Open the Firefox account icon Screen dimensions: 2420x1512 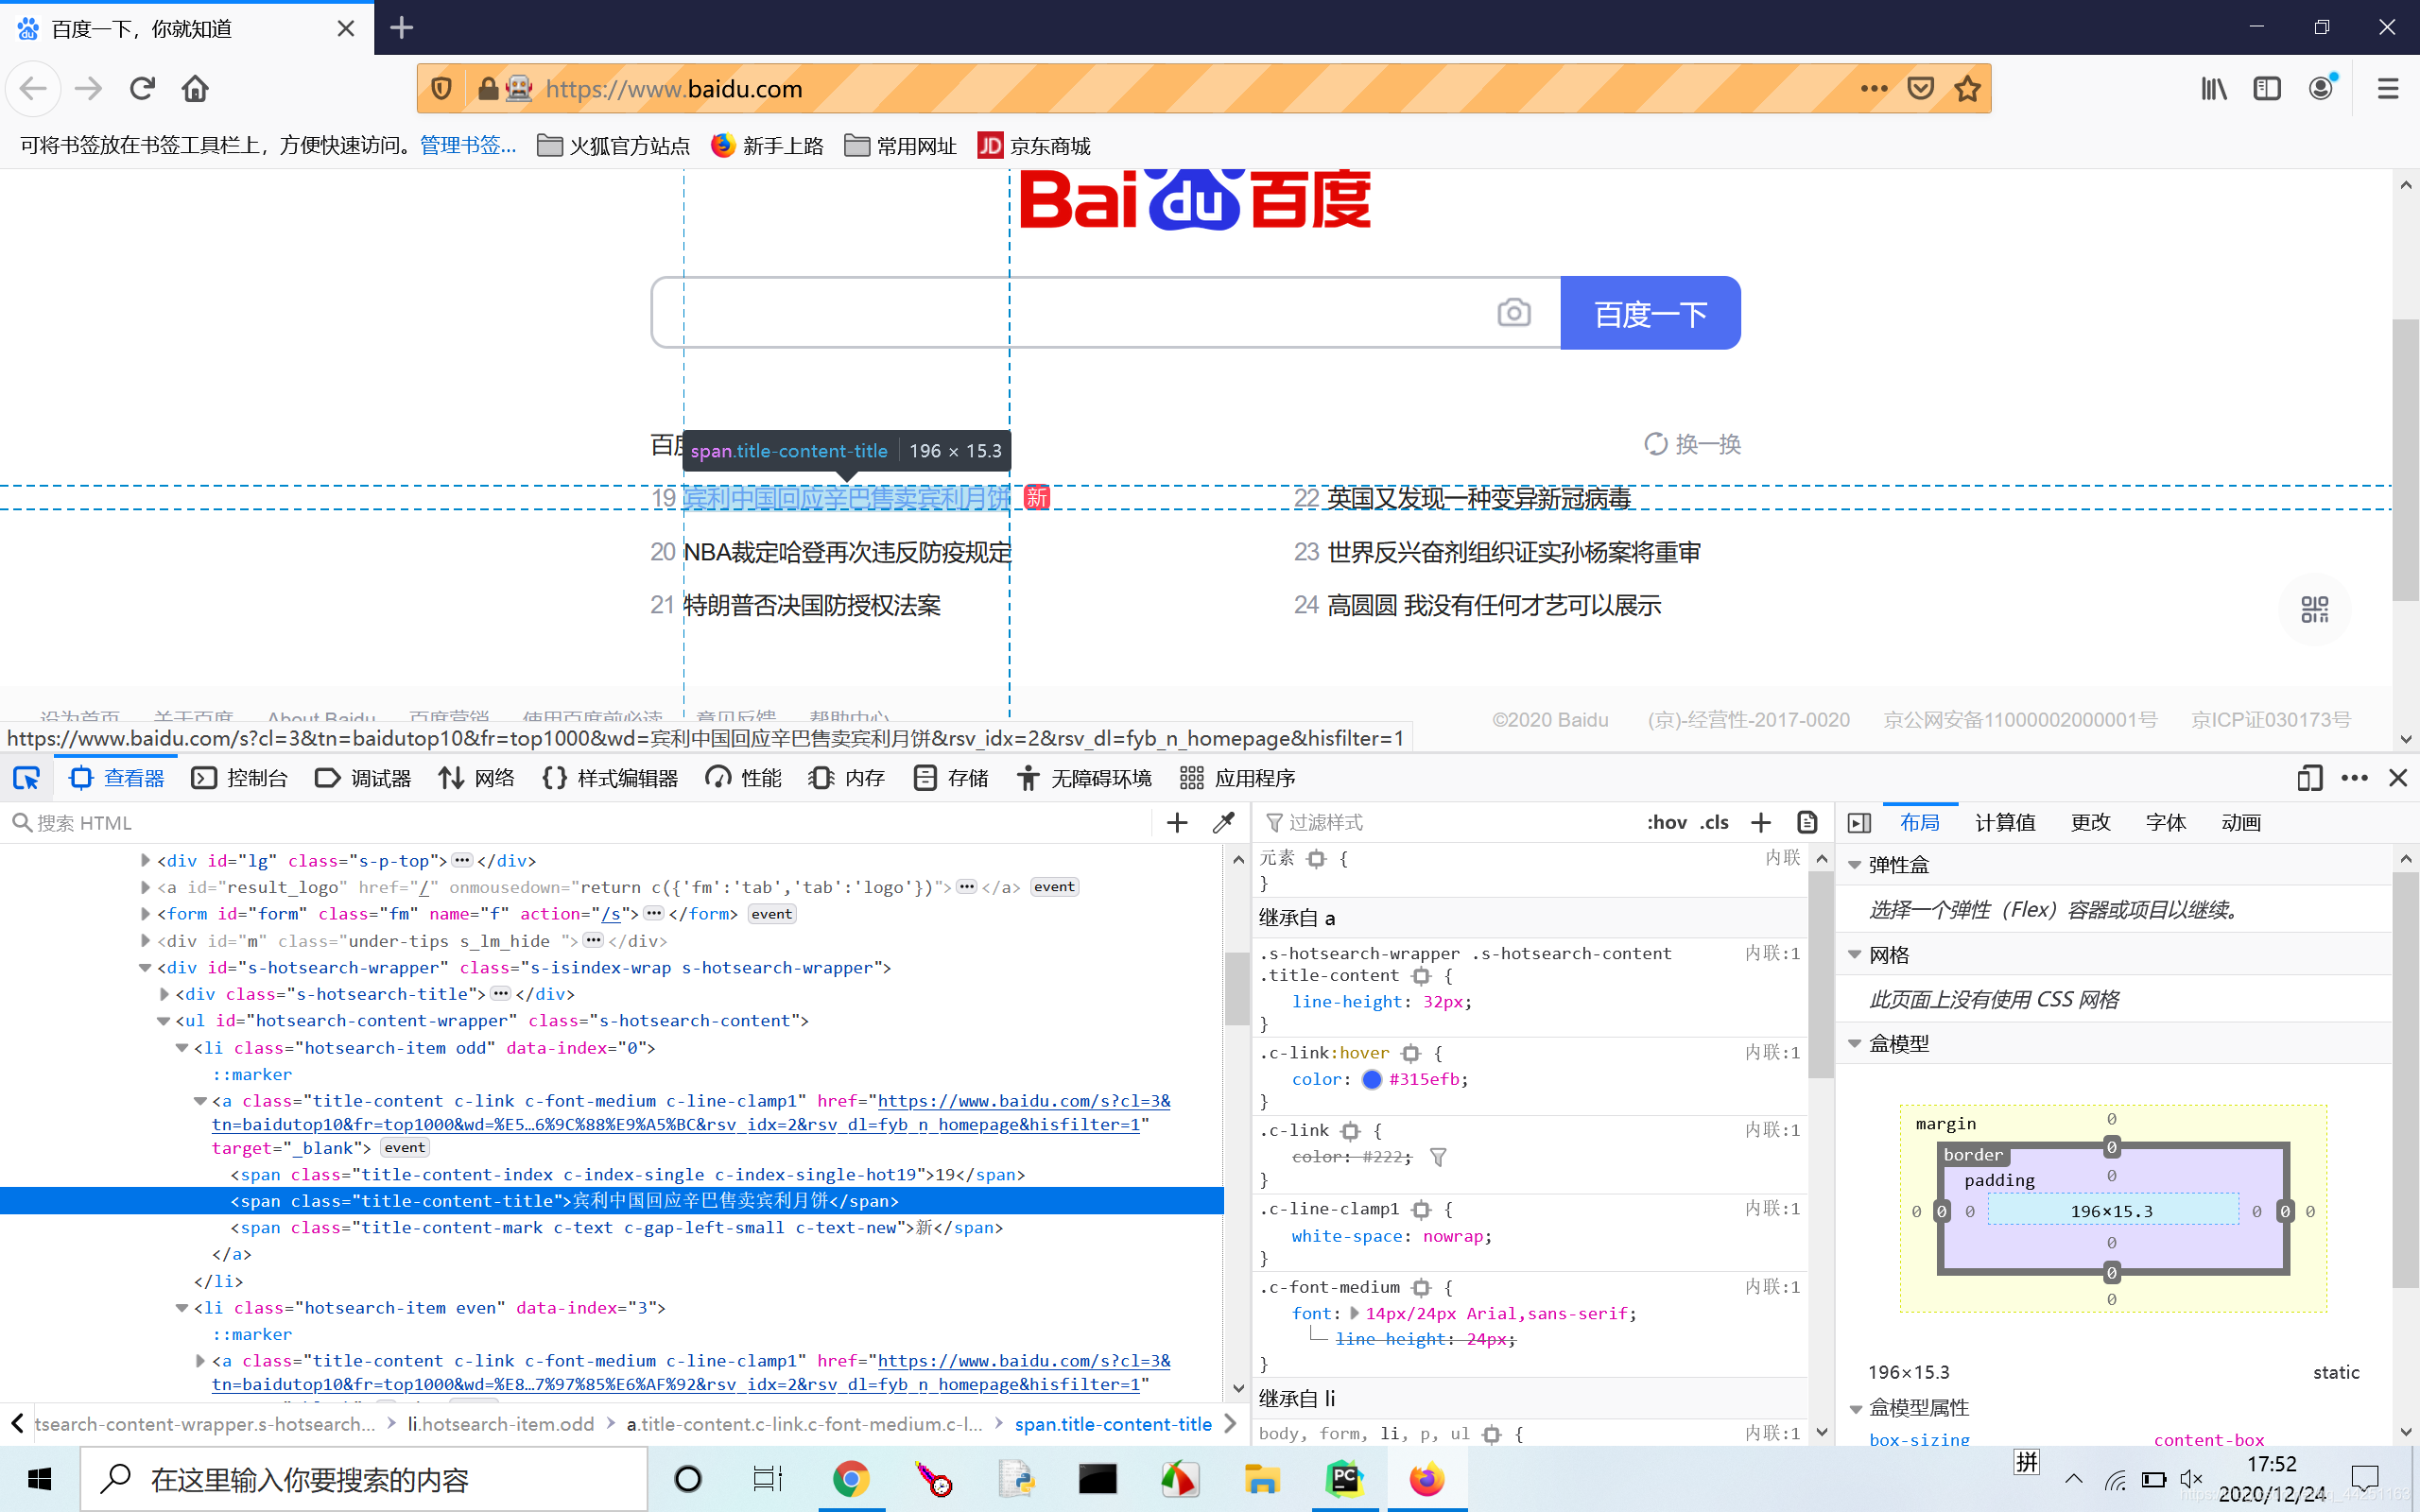click(2321, 89)
